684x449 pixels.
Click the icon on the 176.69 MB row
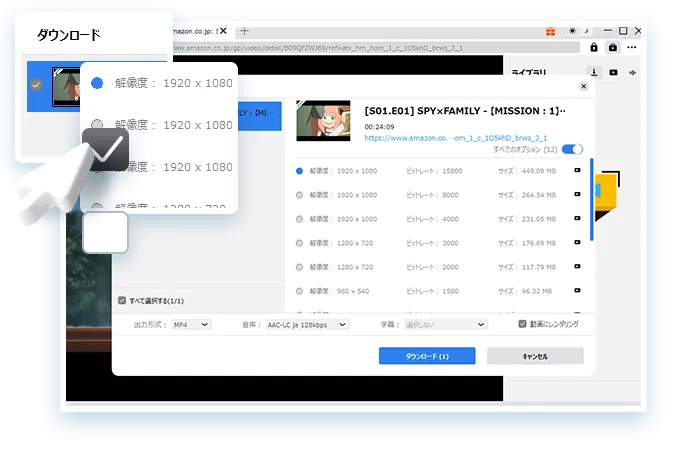pyautogui.click(x=577, y=242)
